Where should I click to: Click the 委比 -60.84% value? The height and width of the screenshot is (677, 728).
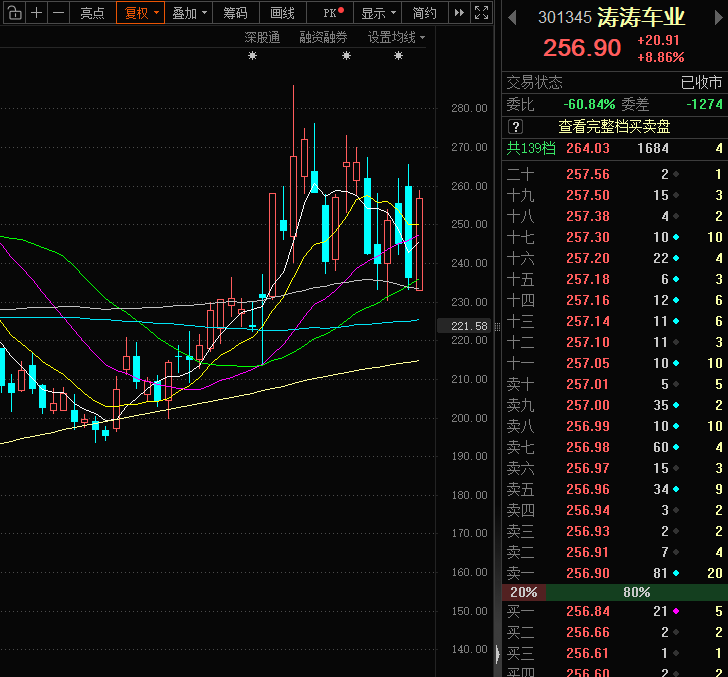click(x=589, y=104)
